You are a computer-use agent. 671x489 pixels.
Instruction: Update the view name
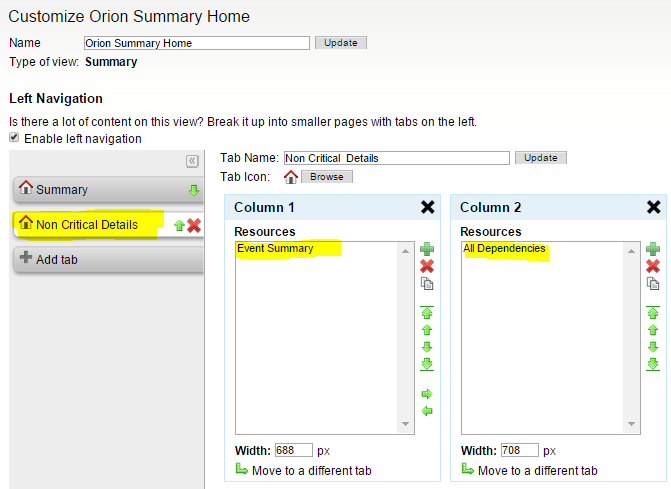(341, 43)
